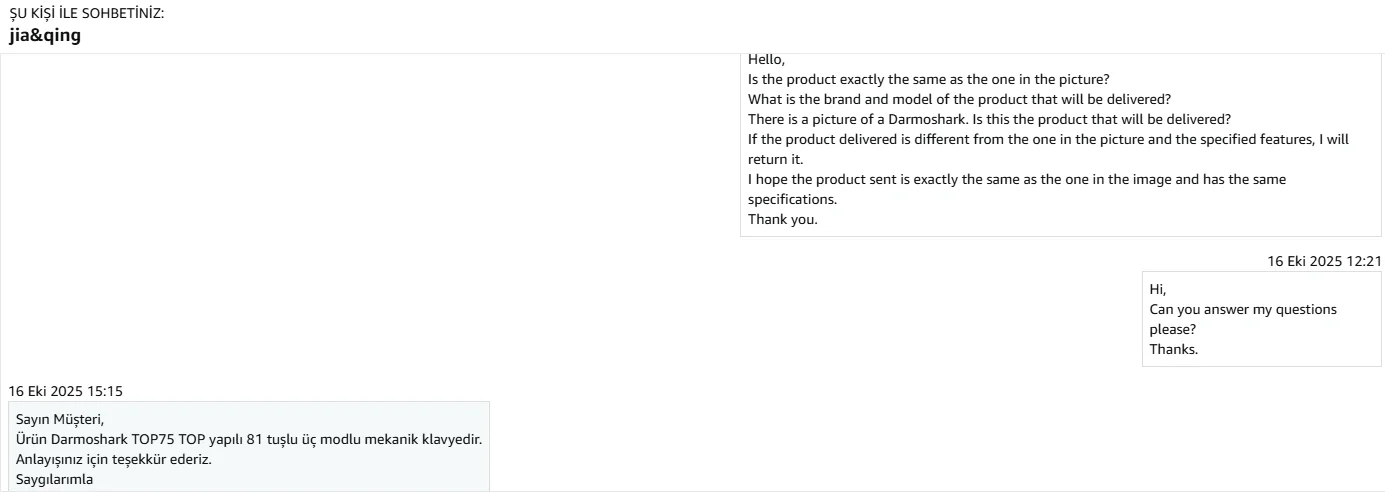Click the word 'specifications.' in the message
1385x492 pixels.
pos(792,199)
